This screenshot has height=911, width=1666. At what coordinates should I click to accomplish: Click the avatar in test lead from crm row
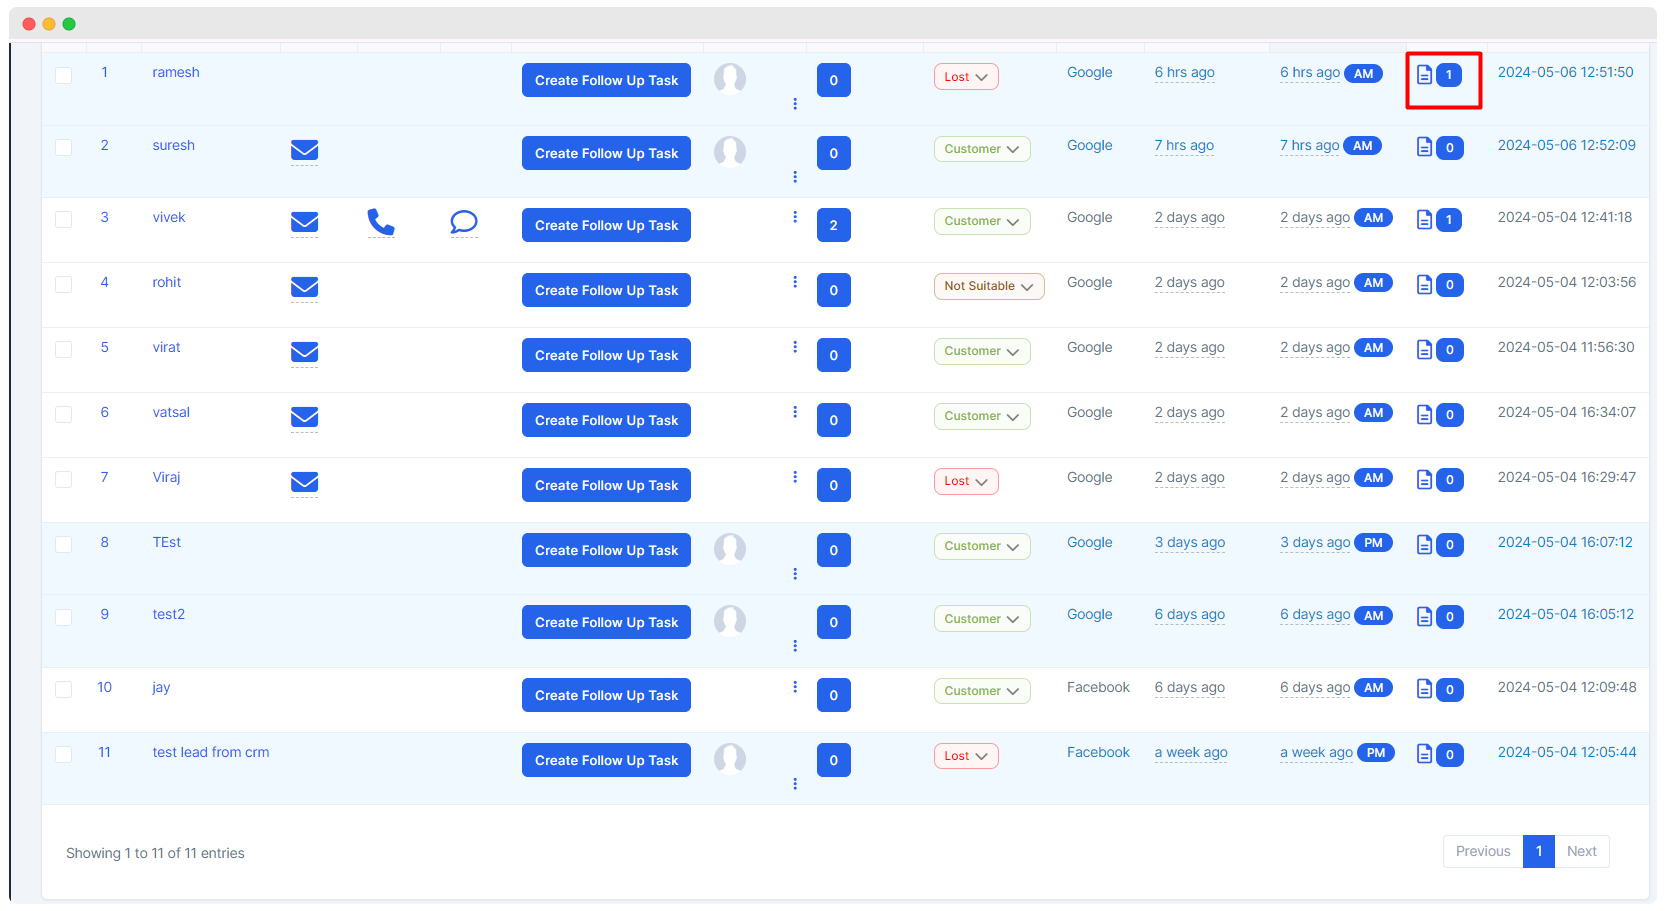(730, 759)
